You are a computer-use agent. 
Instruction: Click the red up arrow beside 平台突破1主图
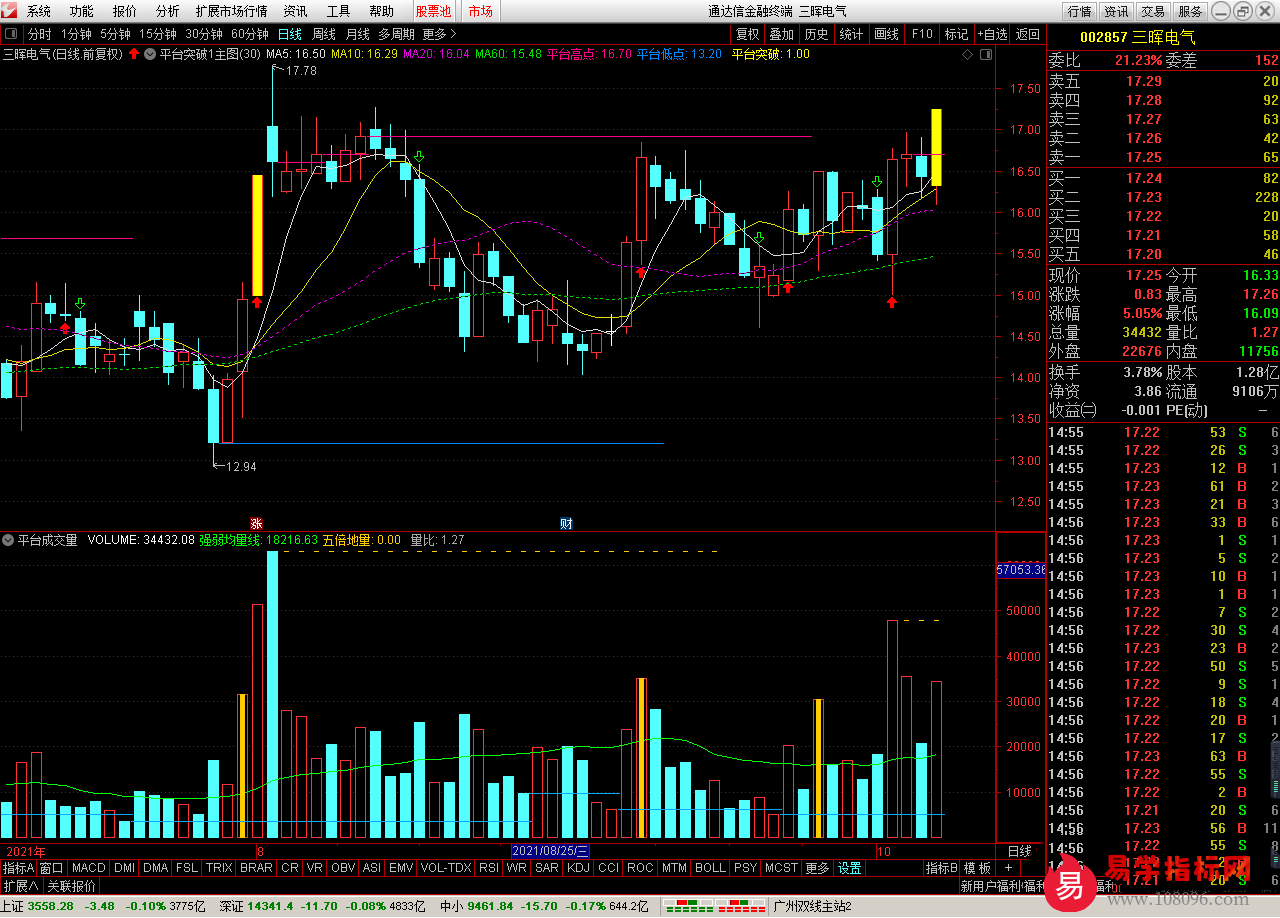click(x=134, y=54)
